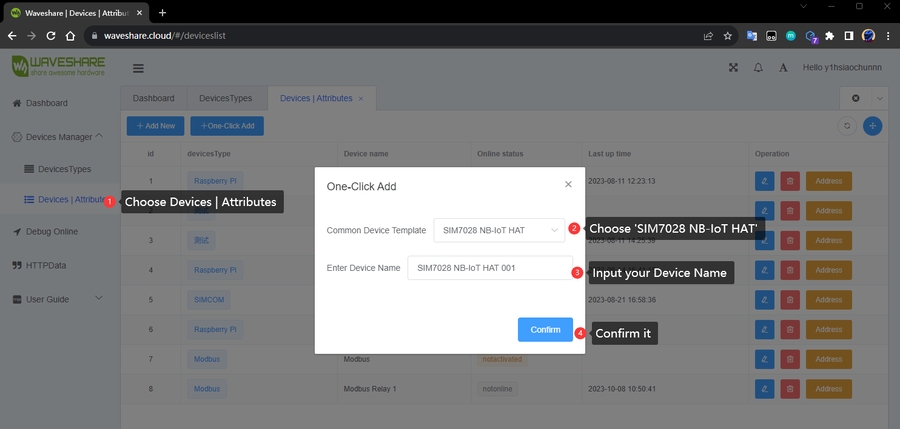
Task: Click the Enter Device Name field
Action: pos(489,267)
